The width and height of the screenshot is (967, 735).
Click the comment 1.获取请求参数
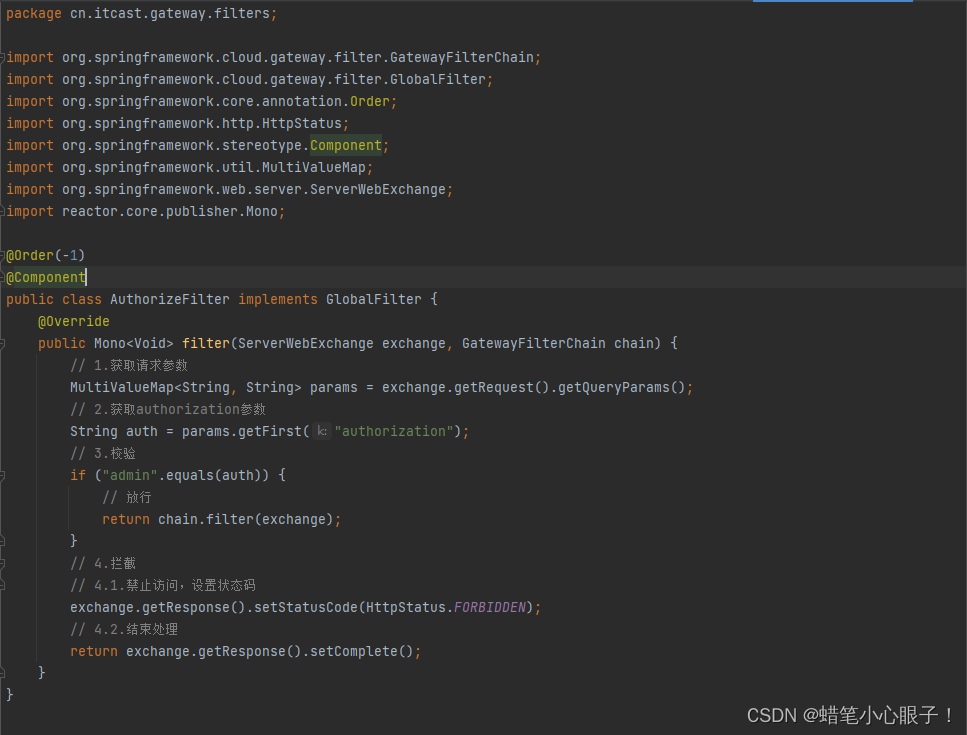[129, 366]
